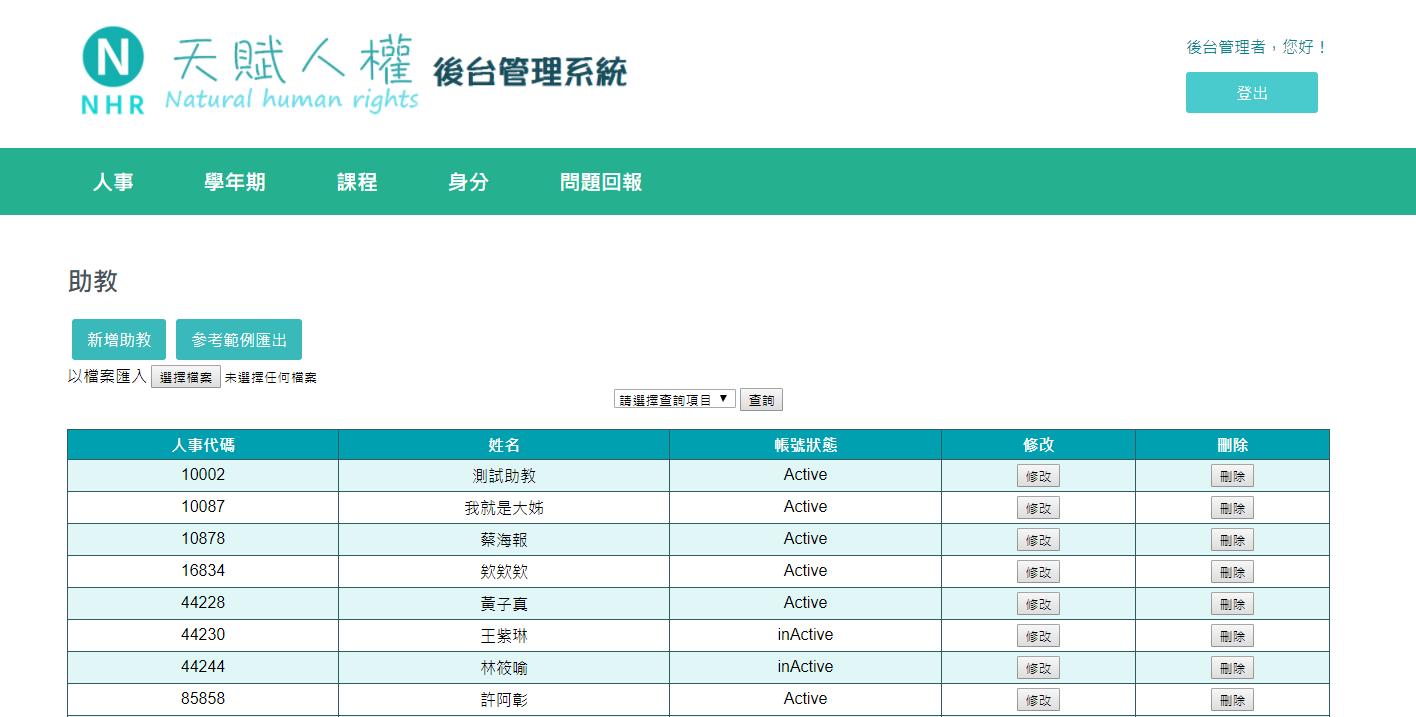Image resolution: width=1416 pixels, height=717 pixels.
Task: Click the 修改 column header
Action: [x=1038, y=445]
